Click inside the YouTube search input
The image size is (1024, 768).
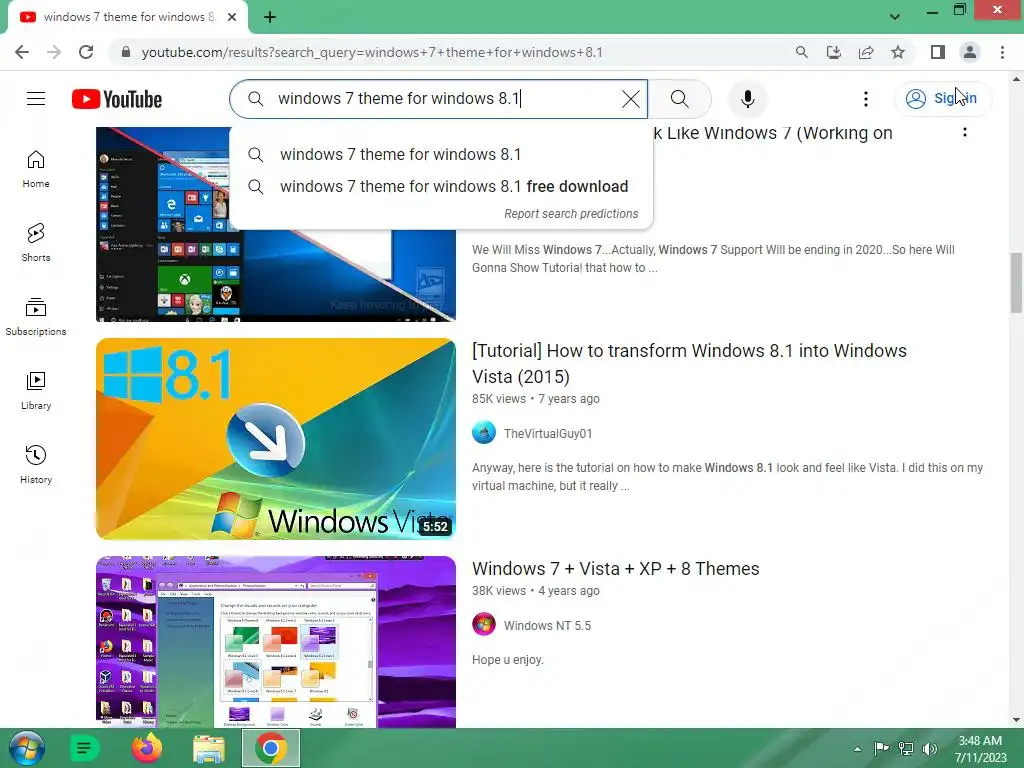[438, 99]
